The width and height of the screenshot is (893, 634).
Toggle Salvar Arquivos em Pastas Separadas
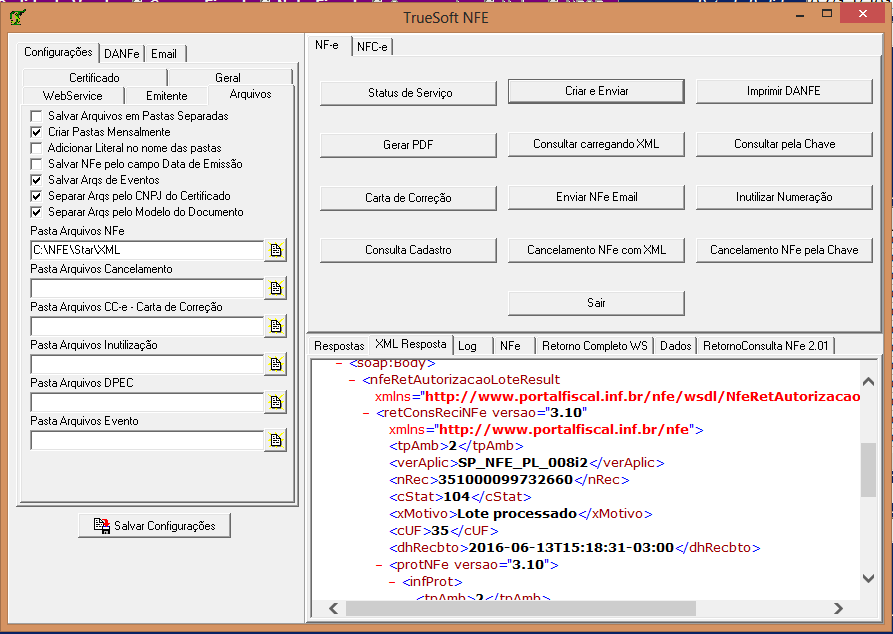coord(36,116)
